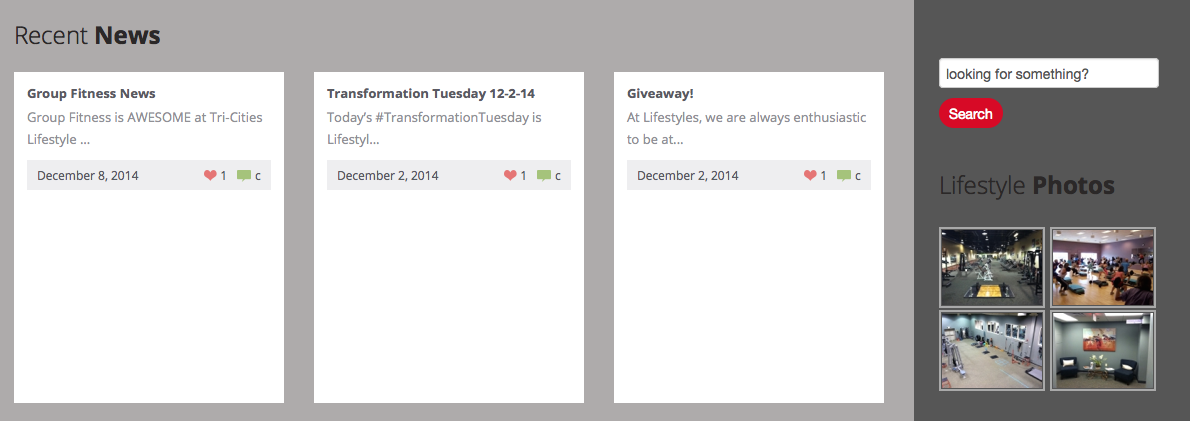This screenshot has height=421, width=1190.
Task: Click the red Search button
Action: click(x=971, y=114)
